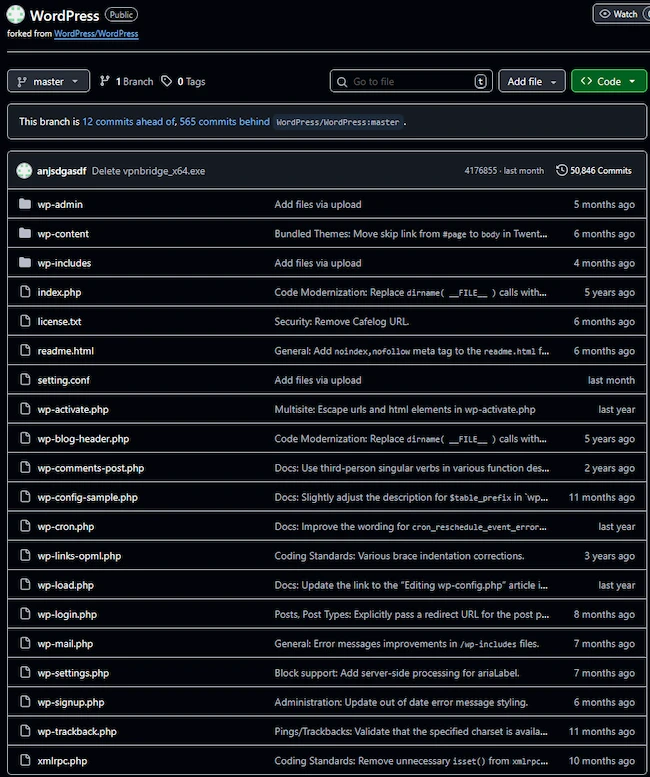Image resolution: width=650 pixels, height=777 pixels.
Task: Click the WordPress repository avatar icon
Action: (15, 14)
